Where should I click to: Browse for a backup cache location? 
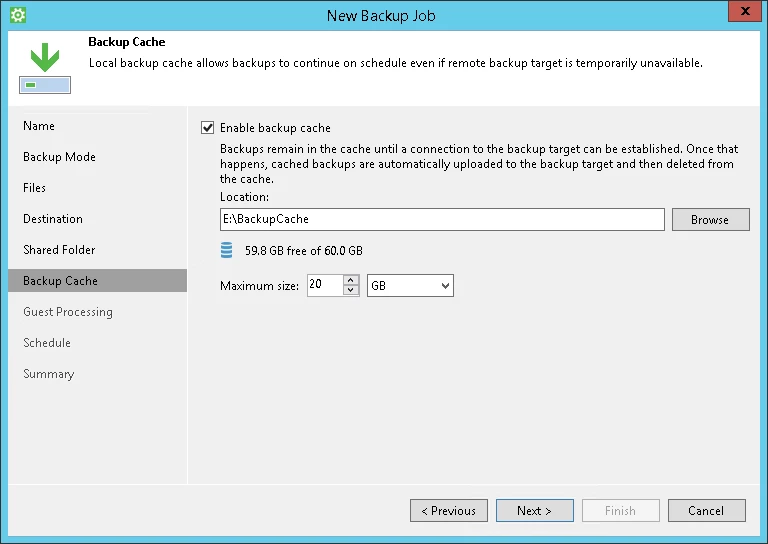pos(711,219)
